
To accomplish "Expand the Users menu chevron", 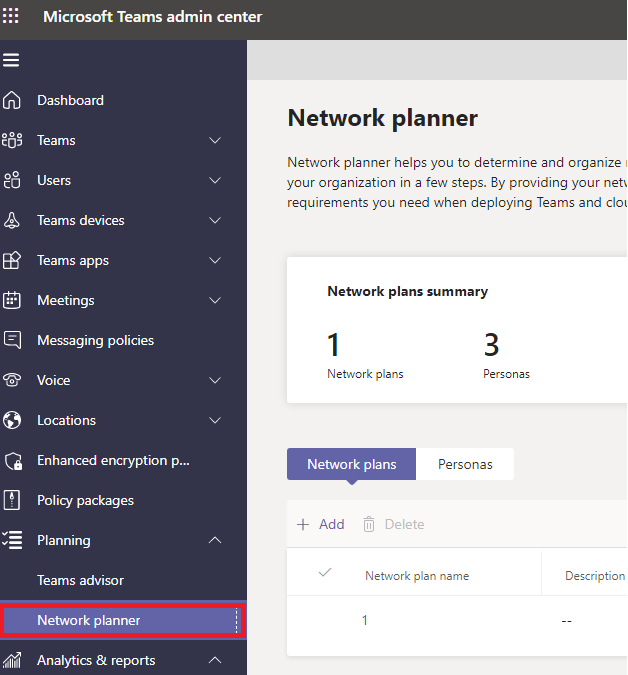I will pos(215,180).
